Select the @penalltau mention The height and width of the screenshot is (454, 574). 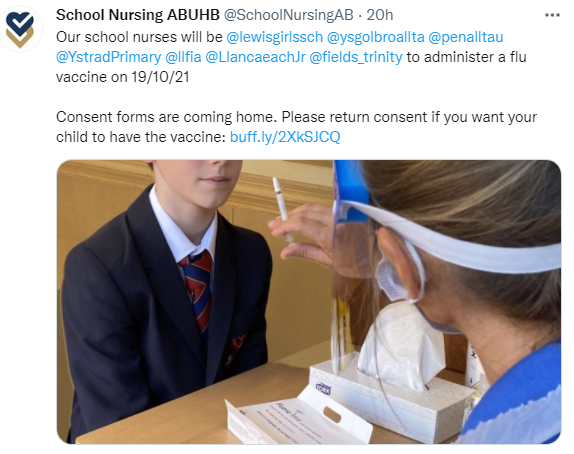(x=466, y=37)
